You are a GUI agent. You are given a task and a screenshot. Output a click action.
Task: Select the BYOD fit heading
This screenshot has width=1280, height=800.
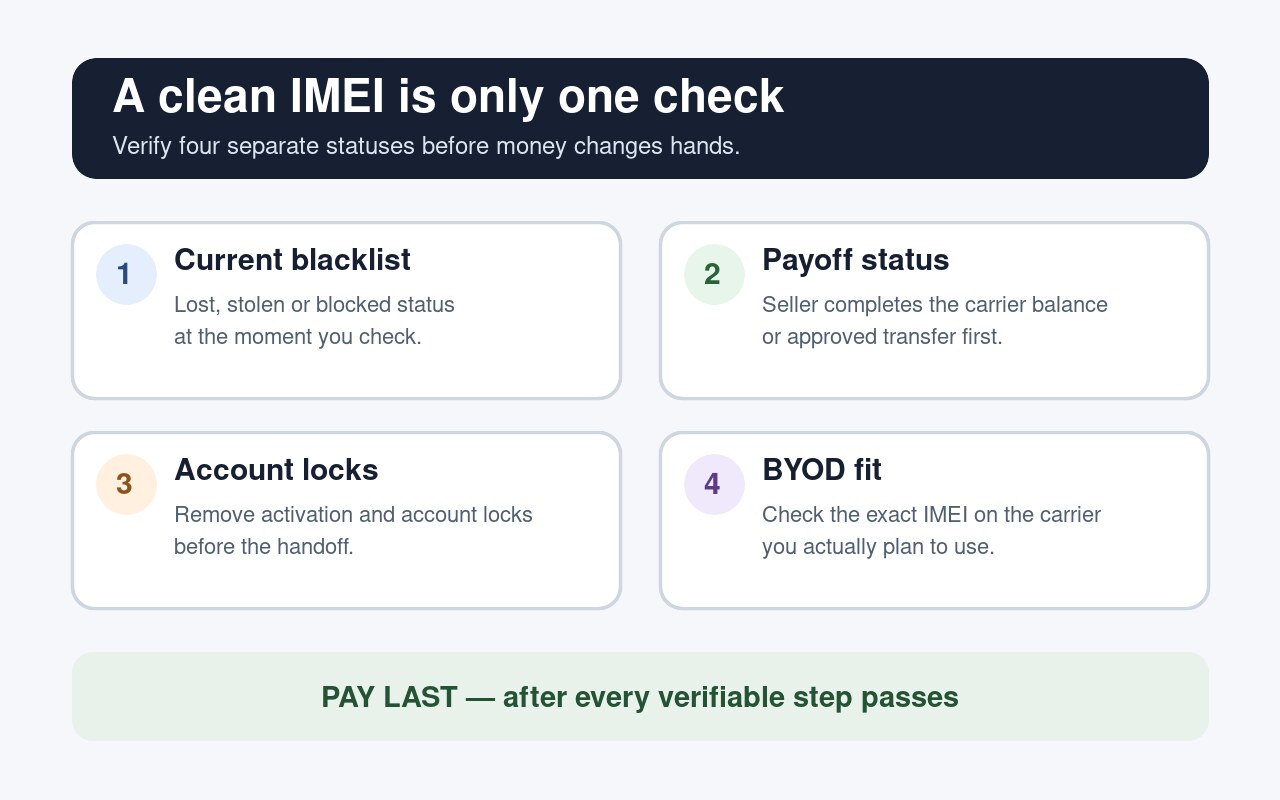(822, 470)
